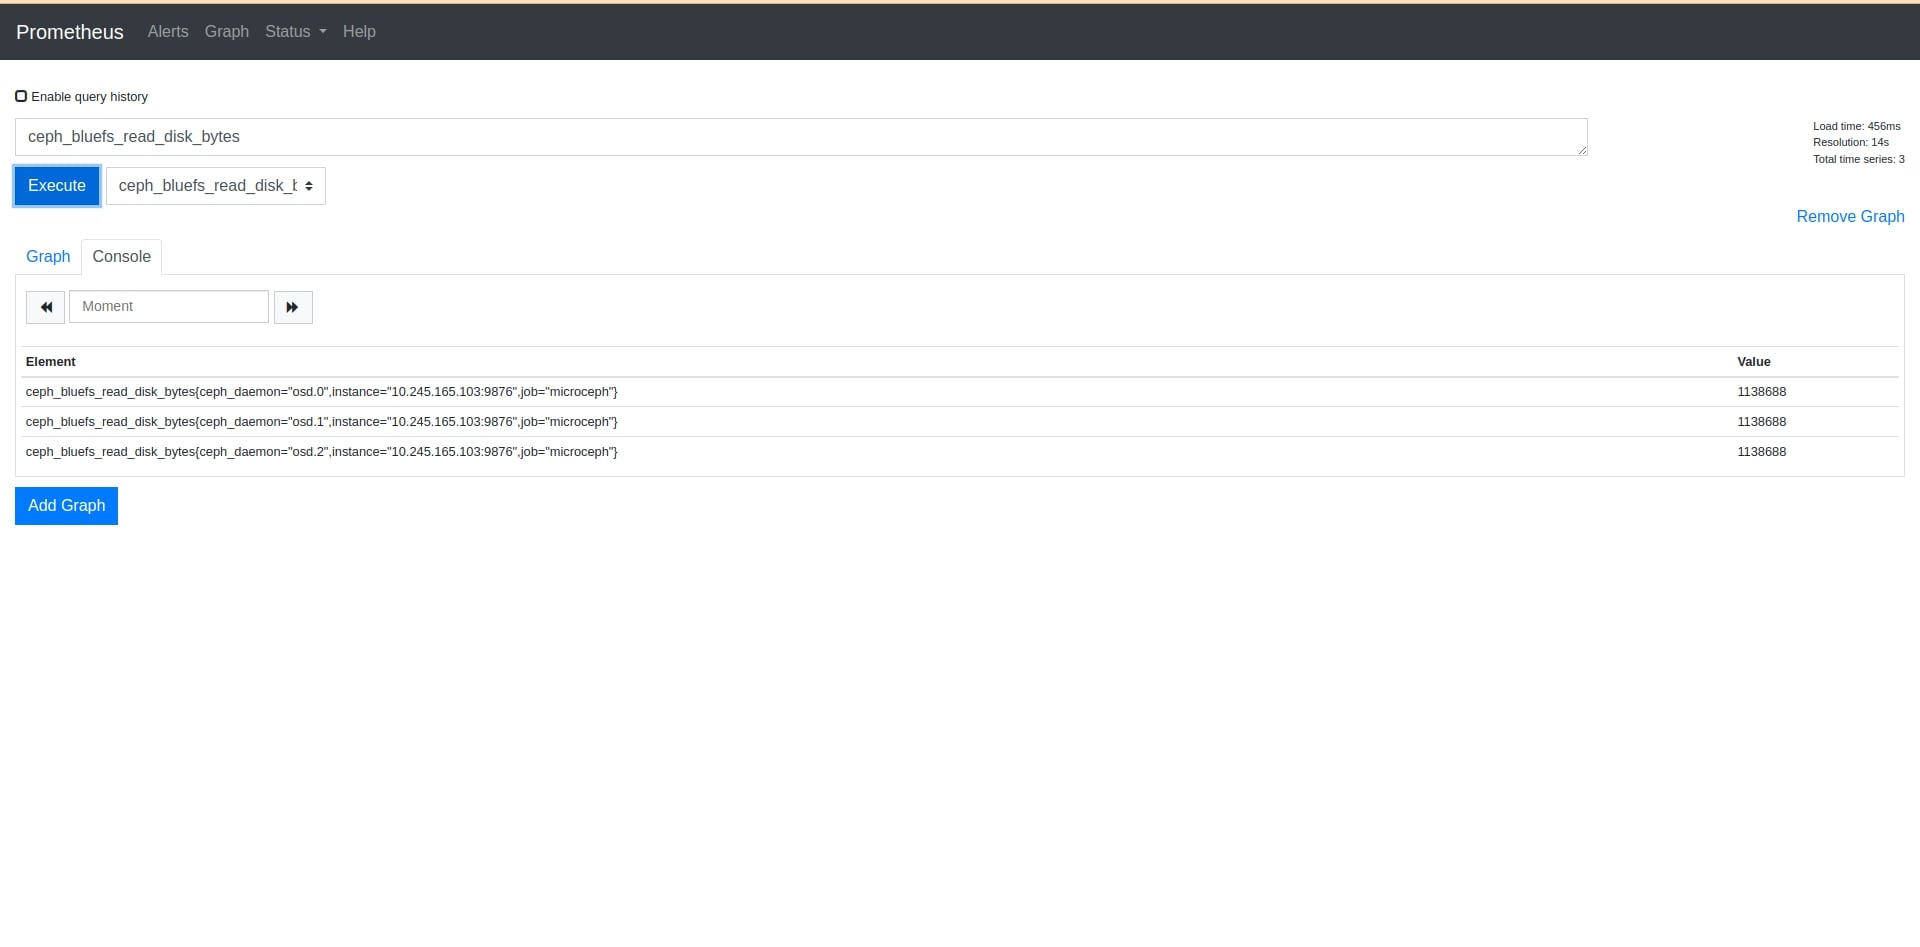Click the Execute button
Image resolution: width=1920 pixels, height=947 pixels.
[56, 186]
